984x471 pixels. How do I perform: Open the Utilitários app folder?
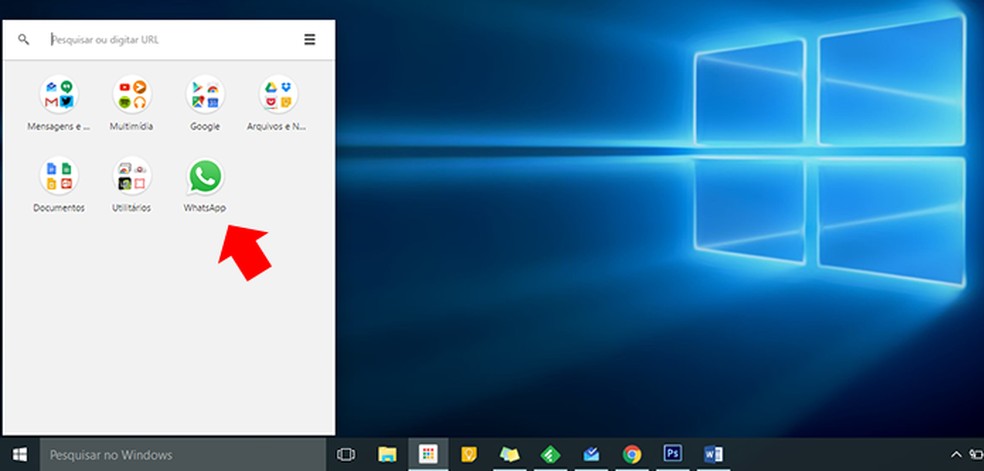coord(132,176)
